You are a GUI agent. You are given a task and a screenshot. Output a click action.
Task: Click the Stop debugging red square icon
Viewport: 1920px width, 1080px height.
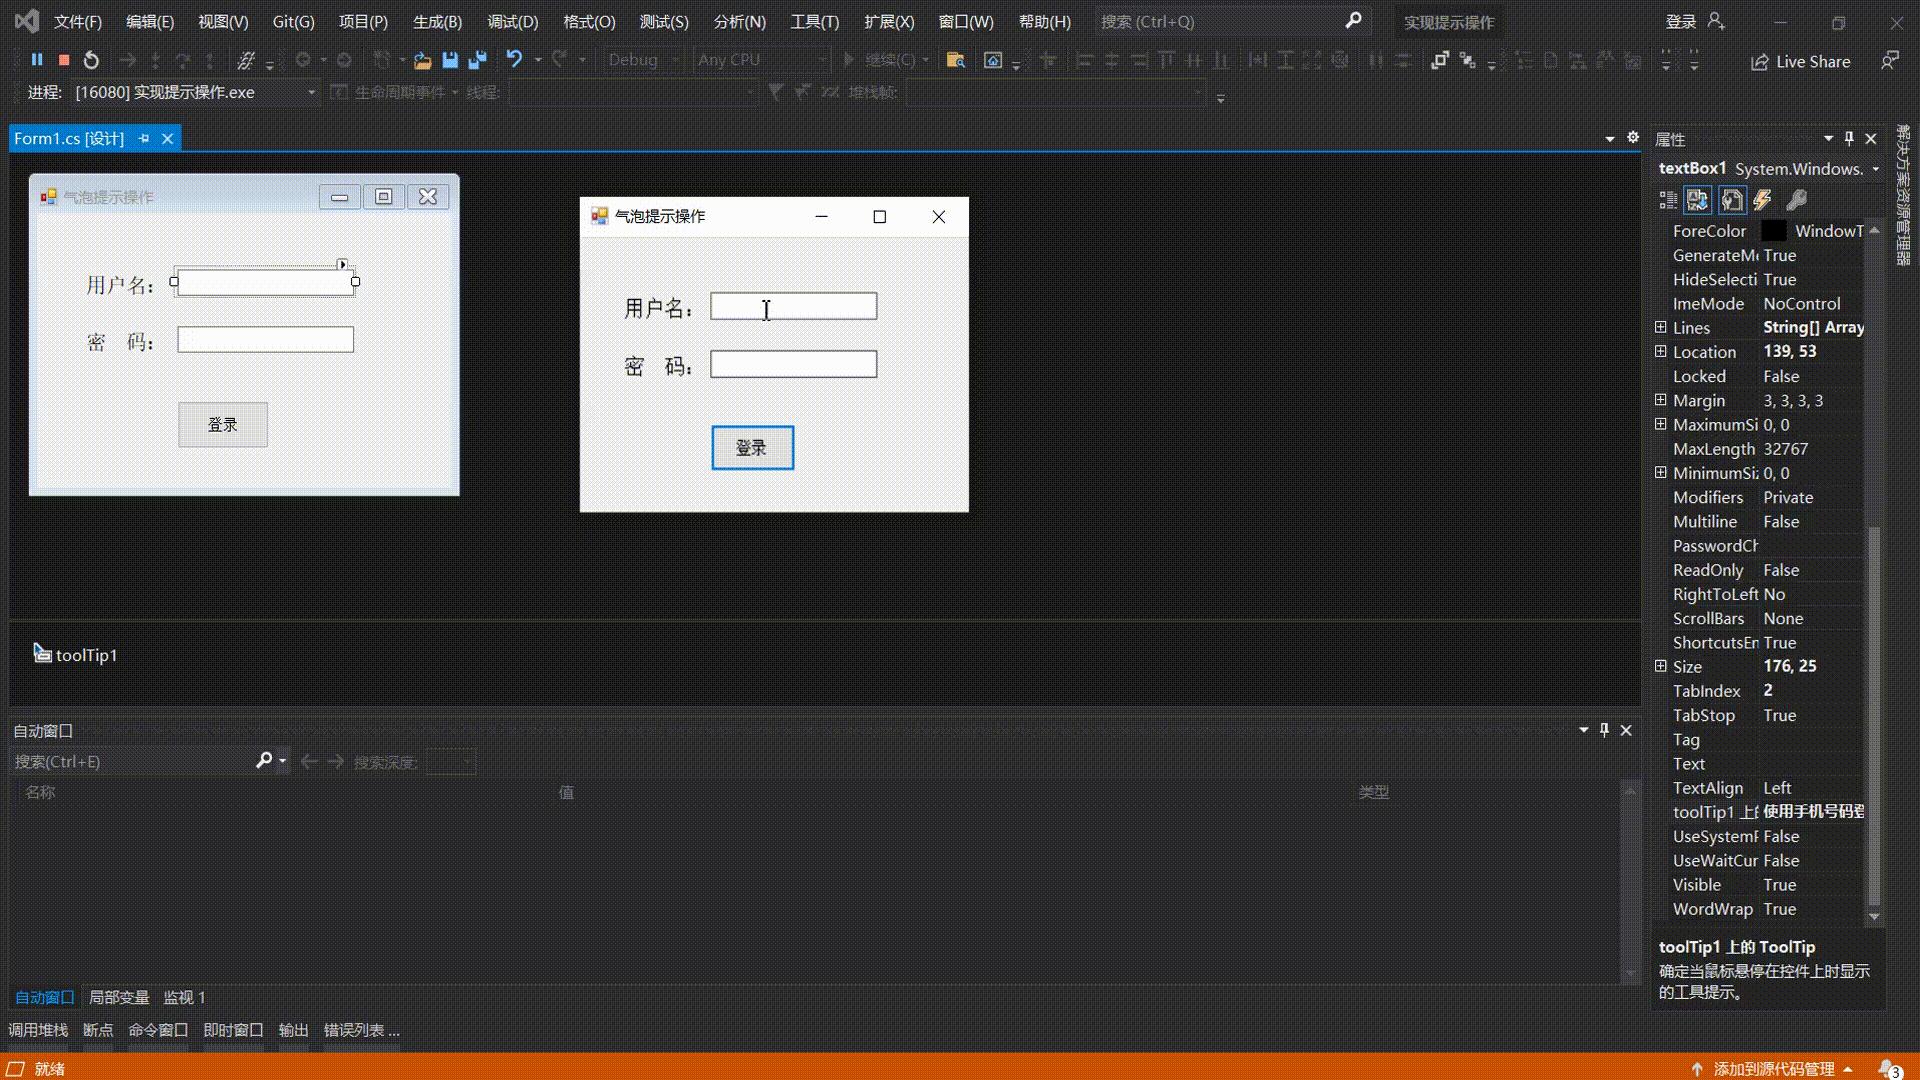click(x=63, y=59)
